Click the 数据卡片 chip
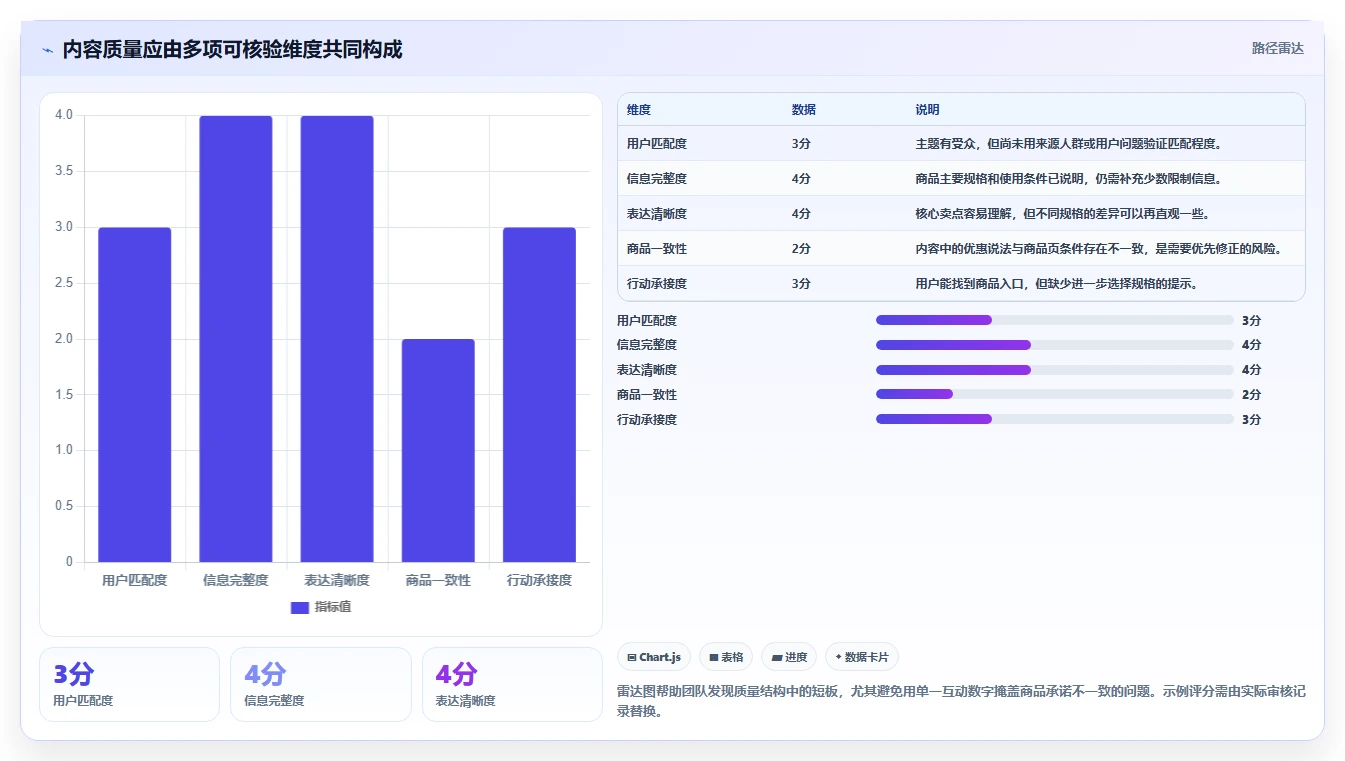The image size is (1345, 761). 861,657
